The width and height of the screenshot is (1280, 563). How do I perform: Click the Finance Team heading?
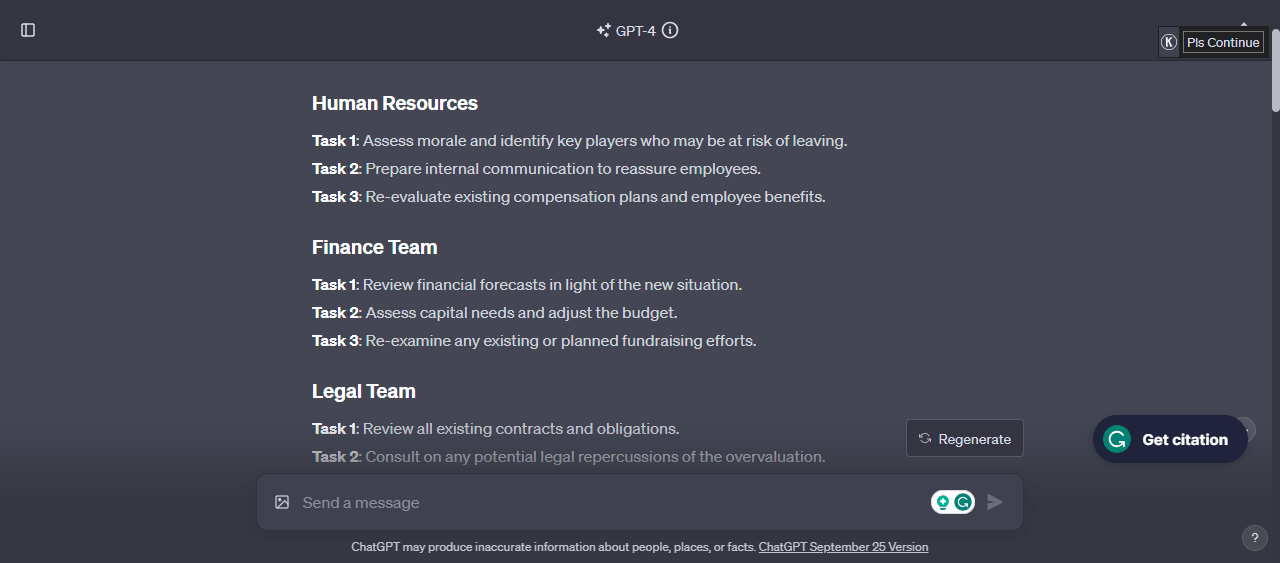coord(374,247)
